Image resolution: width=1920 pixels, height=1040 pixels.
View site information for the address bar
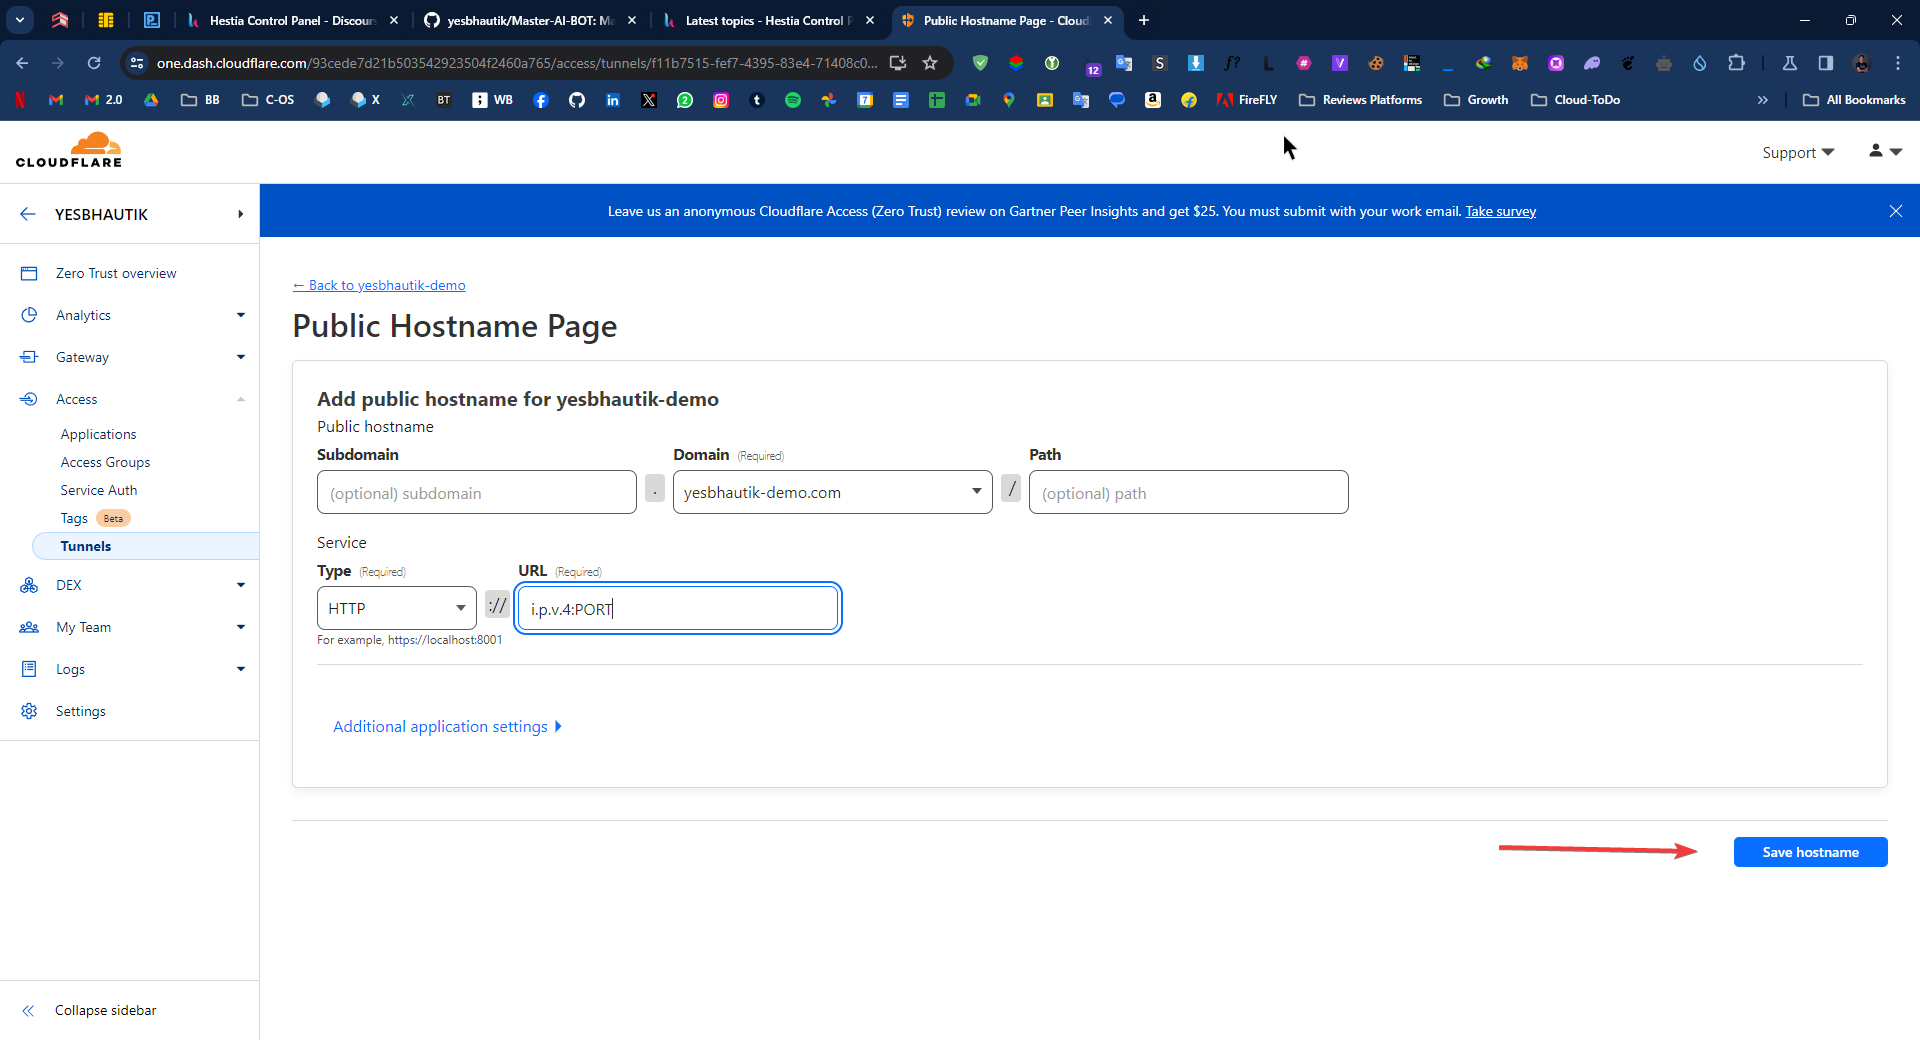click(138, 63)
